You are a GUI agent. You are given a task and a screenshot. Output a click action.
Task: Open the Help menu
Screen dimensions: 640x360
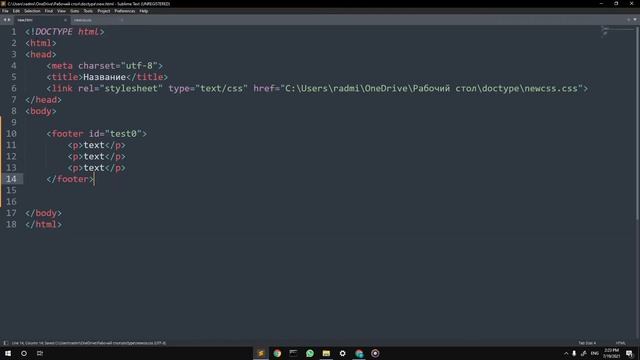pos(144,11)
